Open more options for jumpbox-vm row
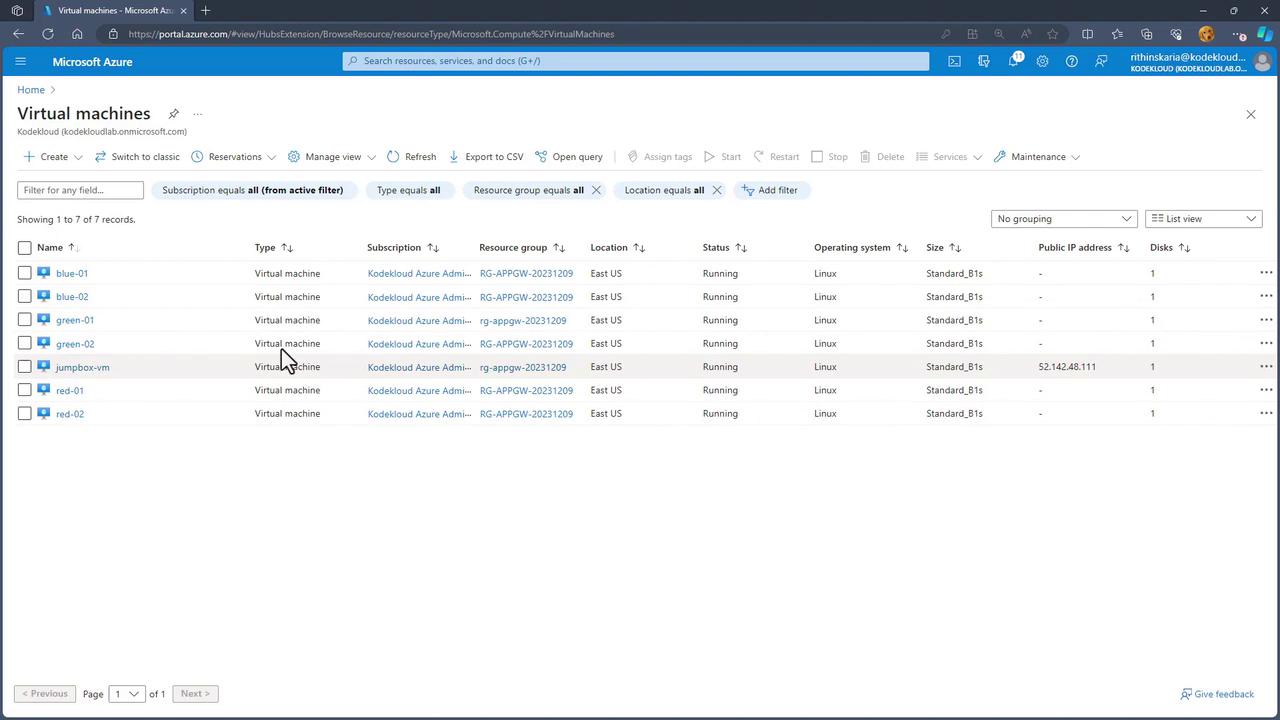The height and width of the screenshot is (720, 1280). (x=1265, y=367)
